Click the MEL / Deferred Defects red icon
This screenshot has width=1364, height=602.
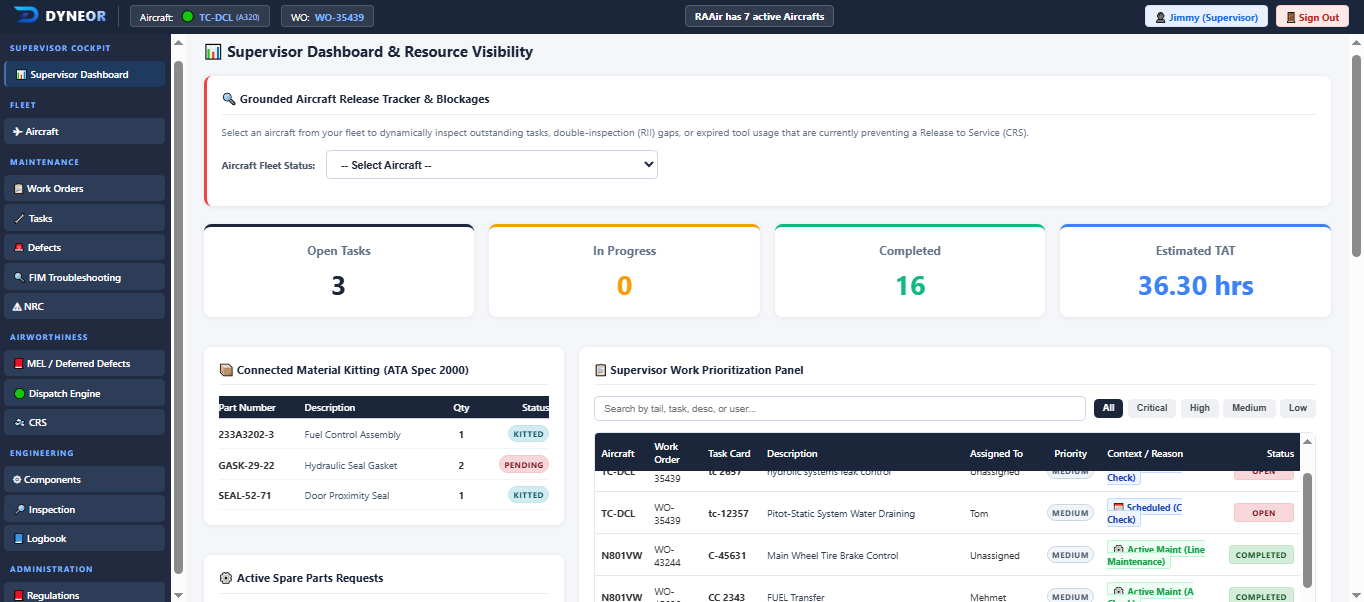pyautogui.click(x=19, y=364)
